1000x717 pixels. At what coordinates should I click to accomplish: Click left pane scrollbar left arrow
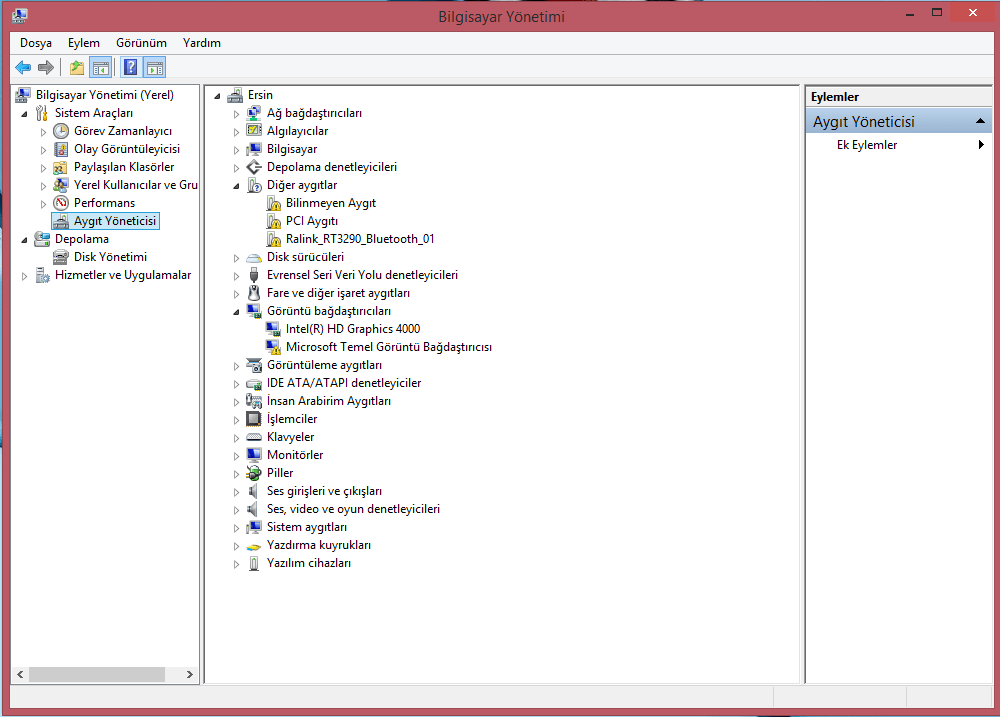point(20,674)
